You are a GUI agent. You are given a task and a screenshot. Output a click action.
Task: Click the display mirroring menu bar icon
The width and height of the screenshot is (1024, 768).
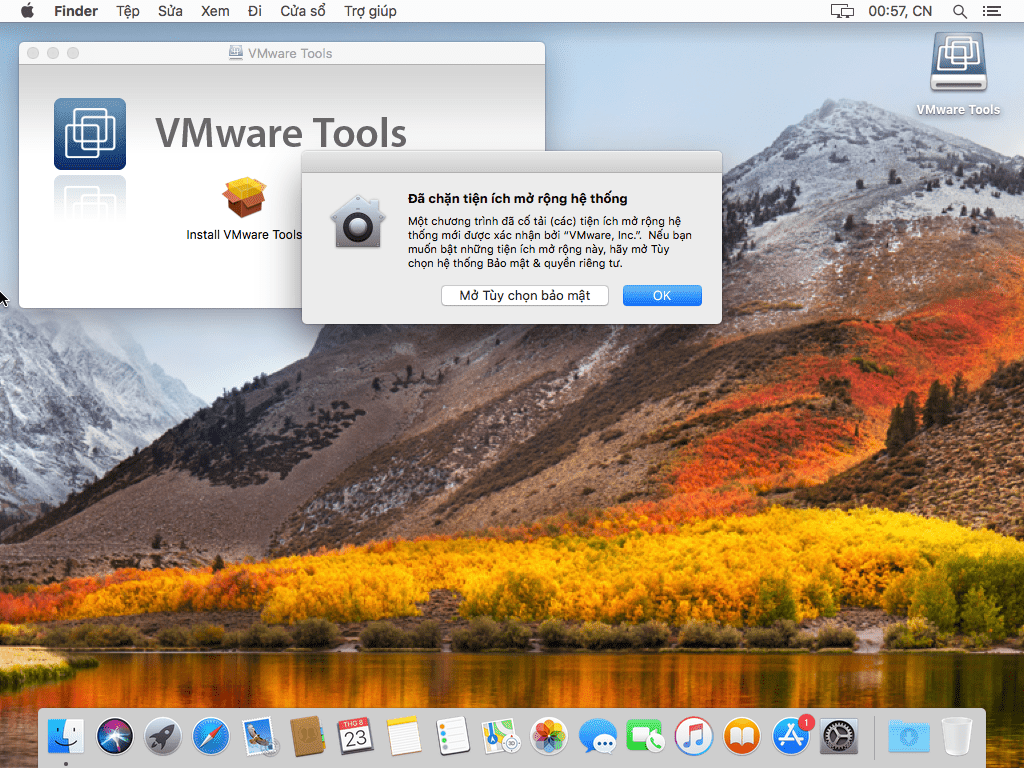coord(842,11)
